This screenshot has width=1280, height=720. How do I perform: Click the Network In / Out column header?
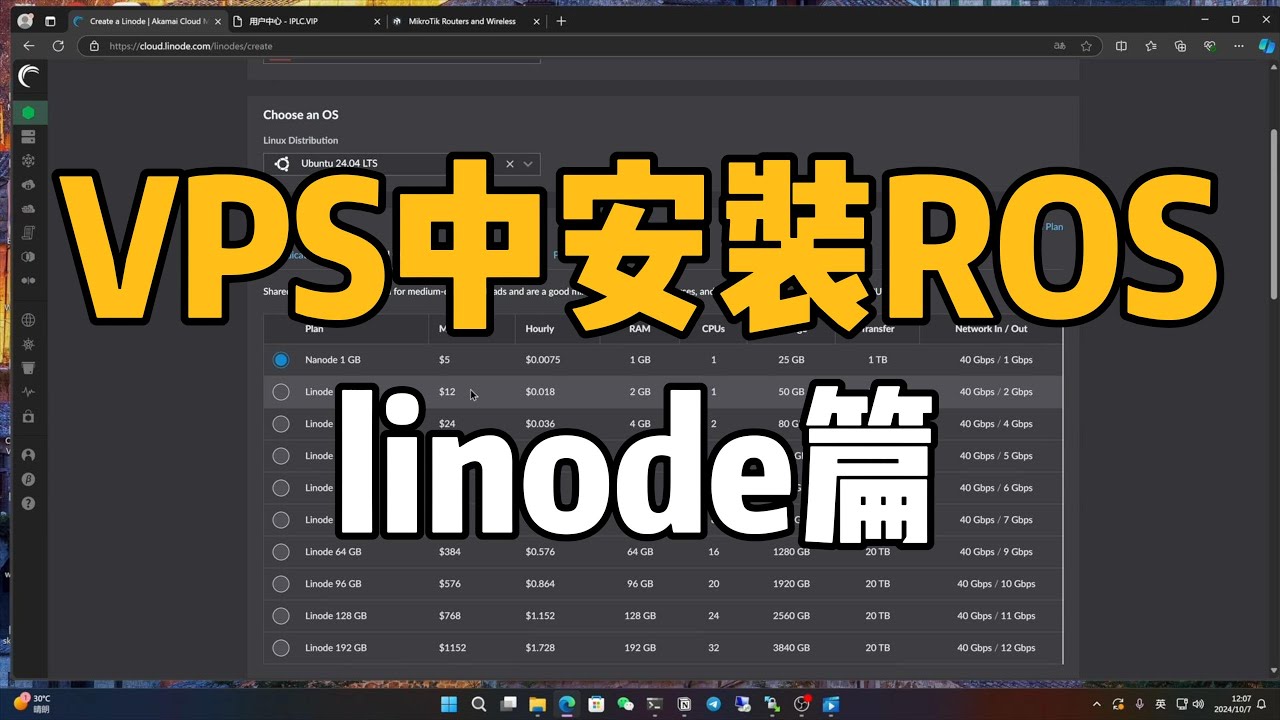pyautogui.click(x=991, y=329)
